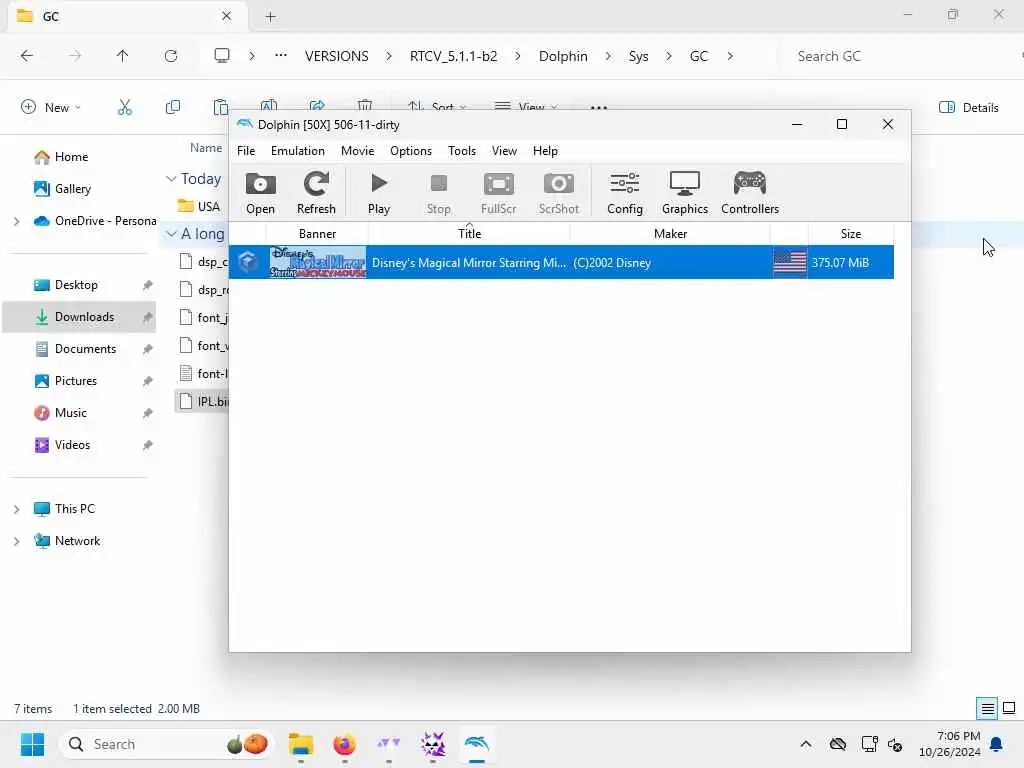Open Firefox from the taskbar
1024x768 pixels.
click(344, 744)
